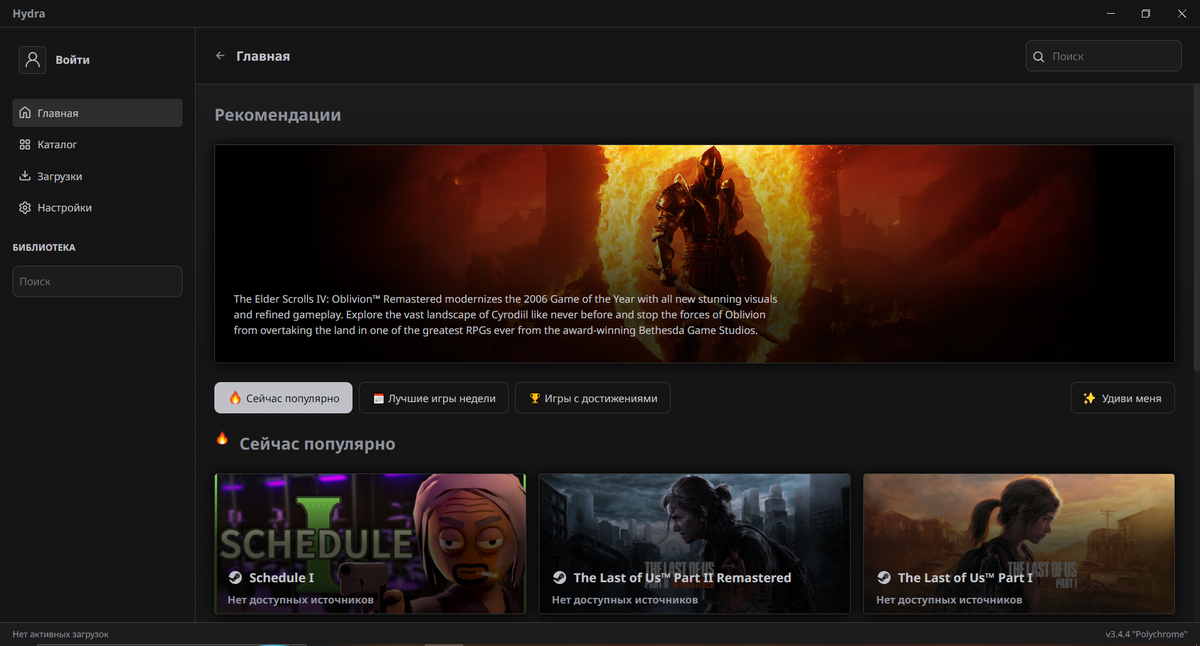Maximize the Hydra window
Viewport: 1200px width, 646px height.
(1146, 14)
